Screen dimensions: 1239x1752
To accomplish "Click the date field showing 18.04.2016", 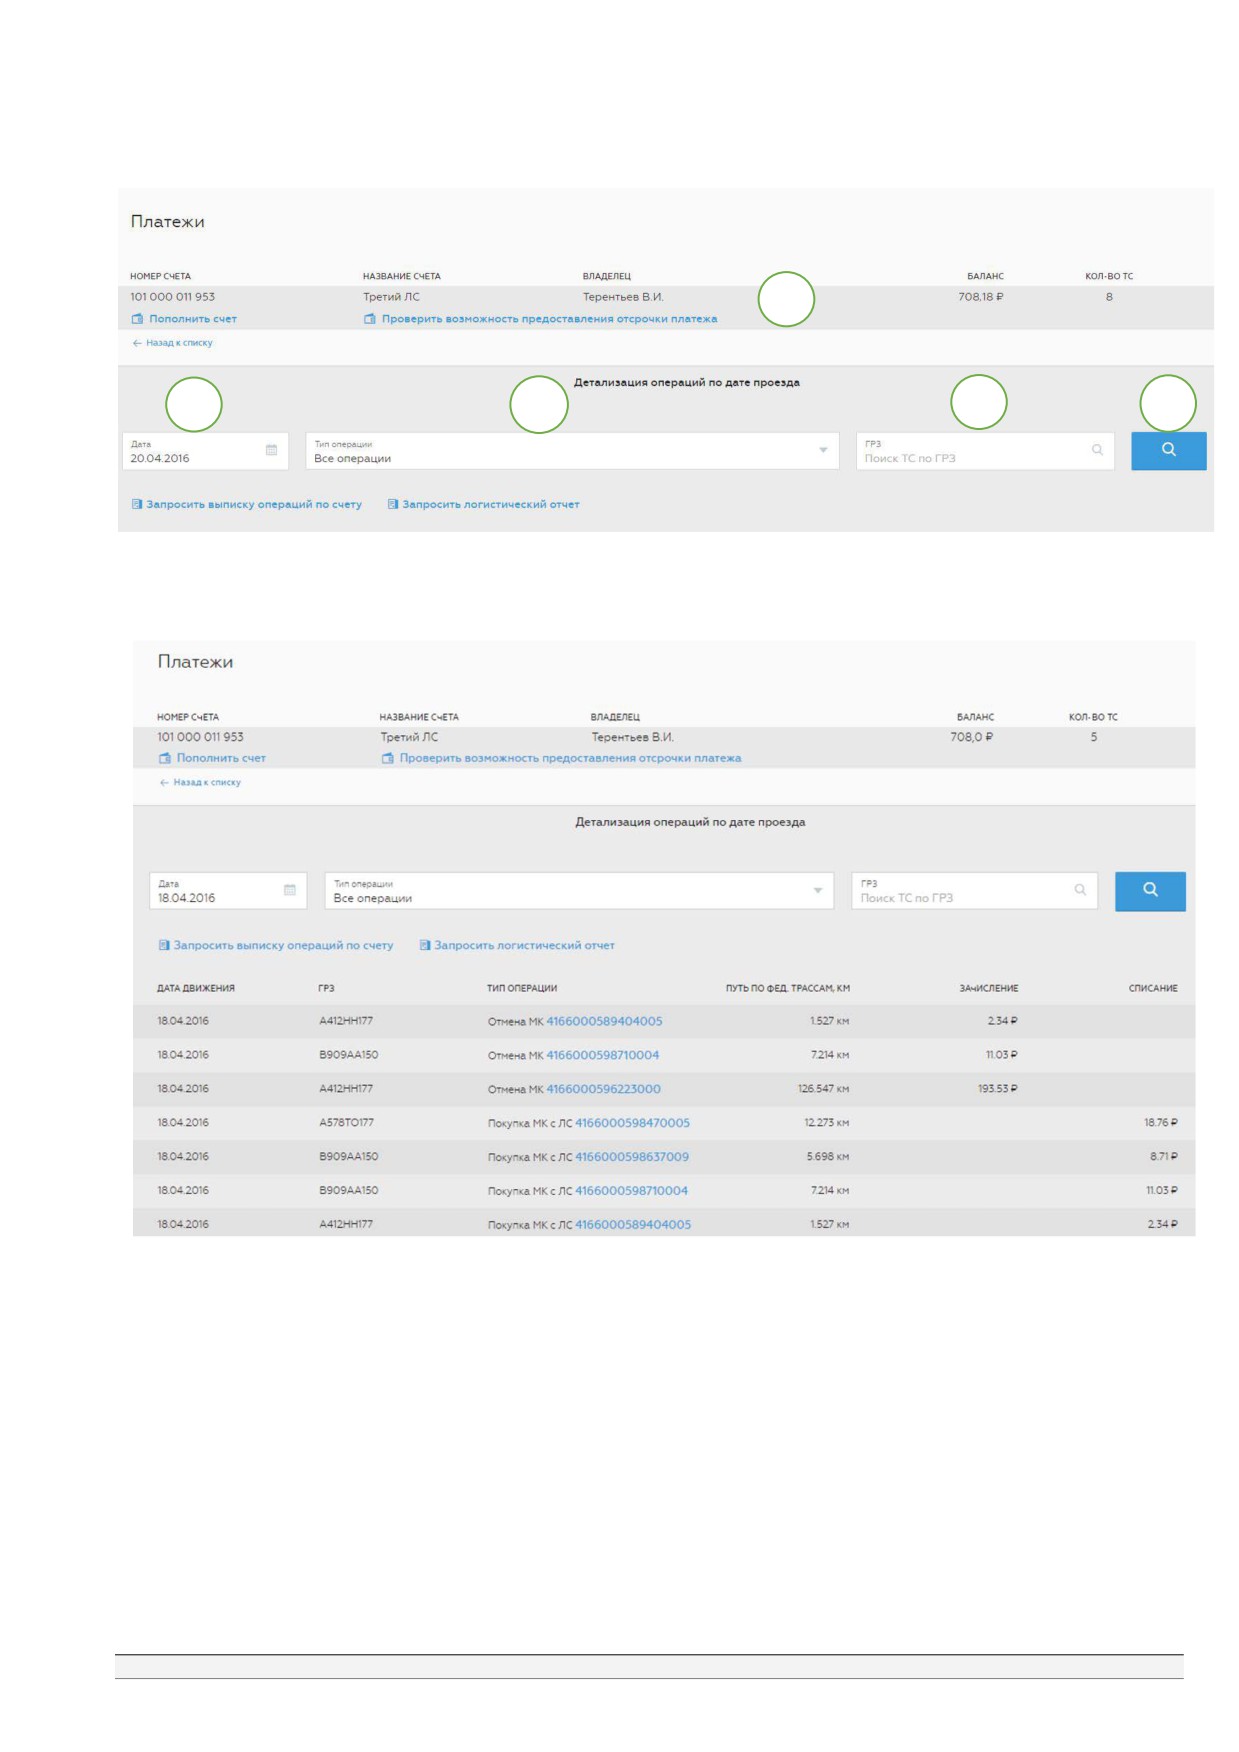I will [228, 891].
